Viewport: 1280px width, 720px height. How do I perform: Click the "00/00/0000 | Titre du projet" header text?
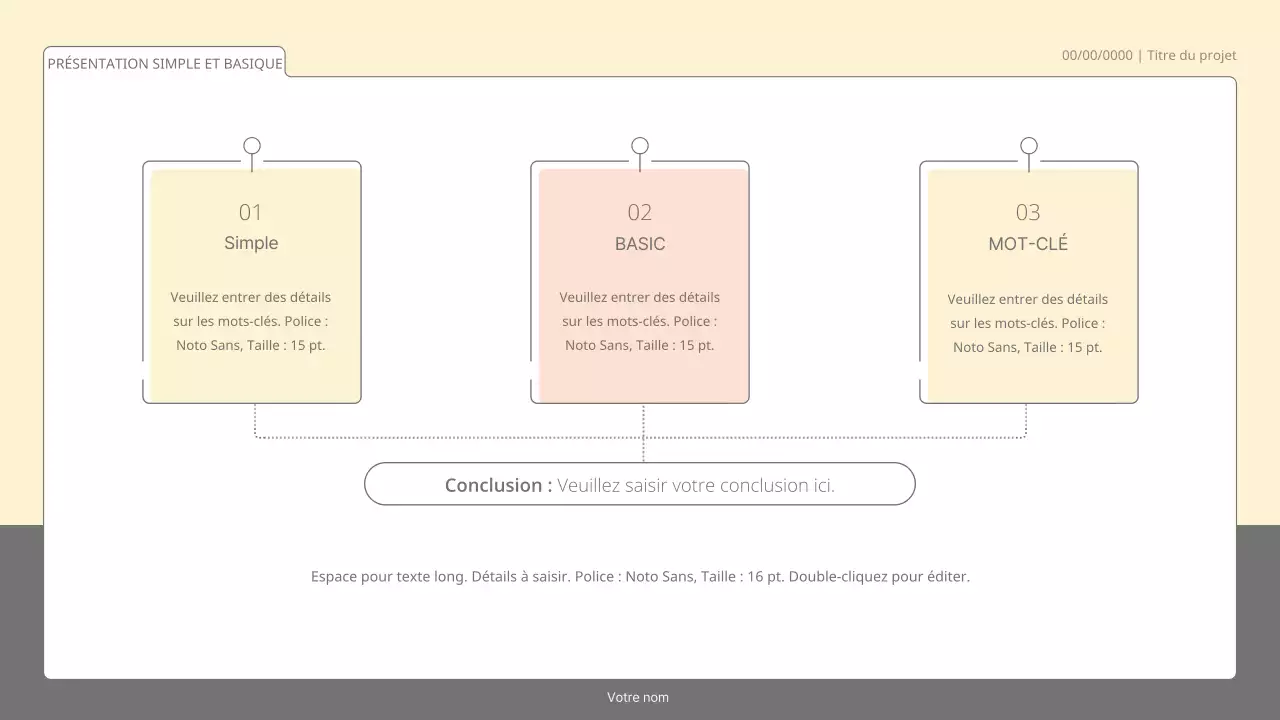[1149, 55]
